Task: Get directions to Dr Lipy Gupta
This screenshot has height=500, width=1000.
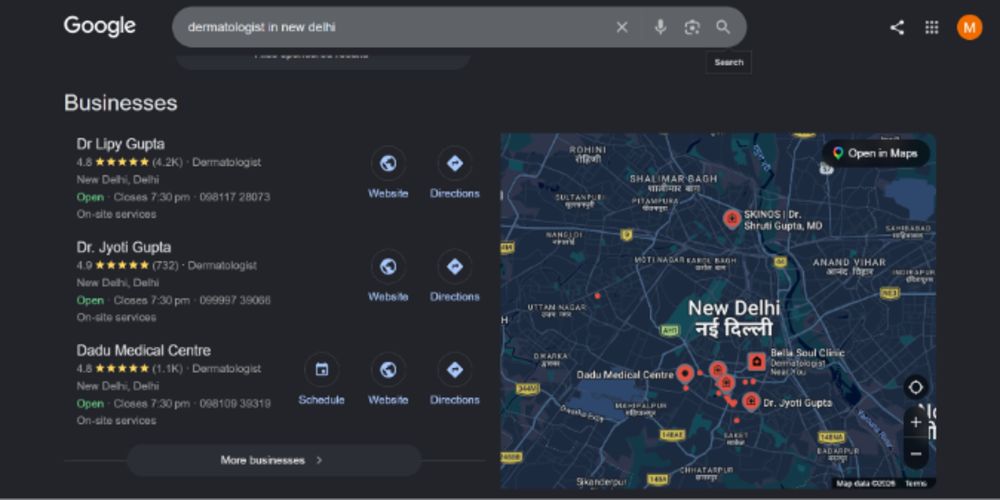Action: click(x=455, y=163)
